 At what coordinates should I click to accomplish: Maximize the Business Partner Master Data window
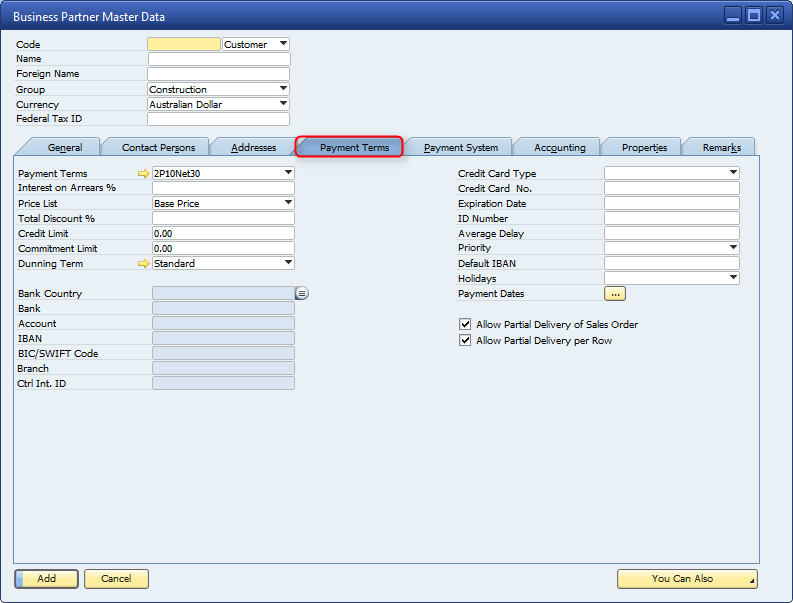754,16
